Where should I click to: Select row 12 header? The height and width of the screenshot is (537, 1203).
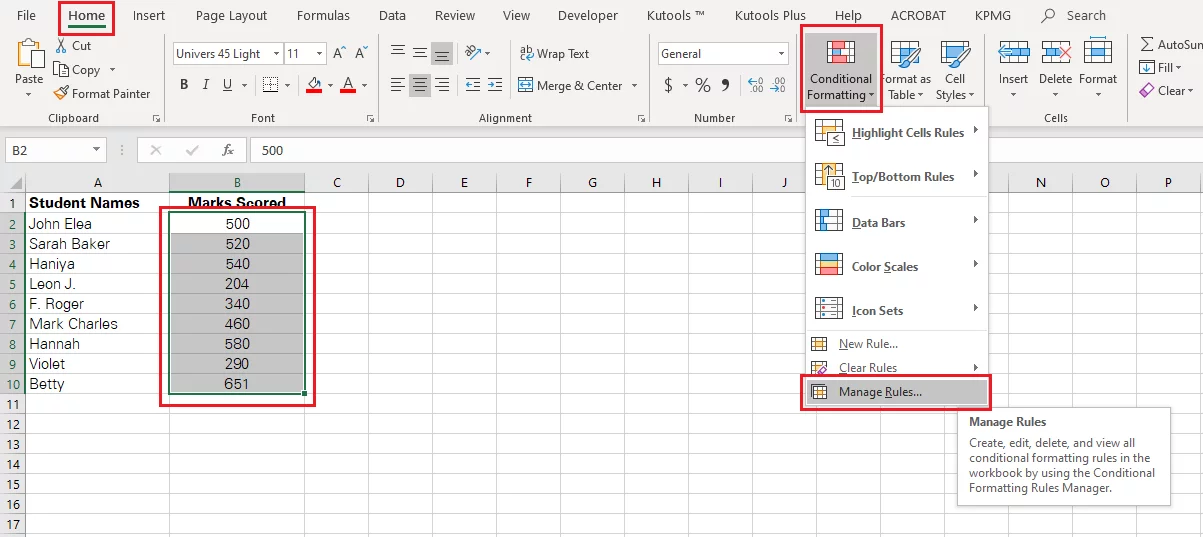[12, 424]
